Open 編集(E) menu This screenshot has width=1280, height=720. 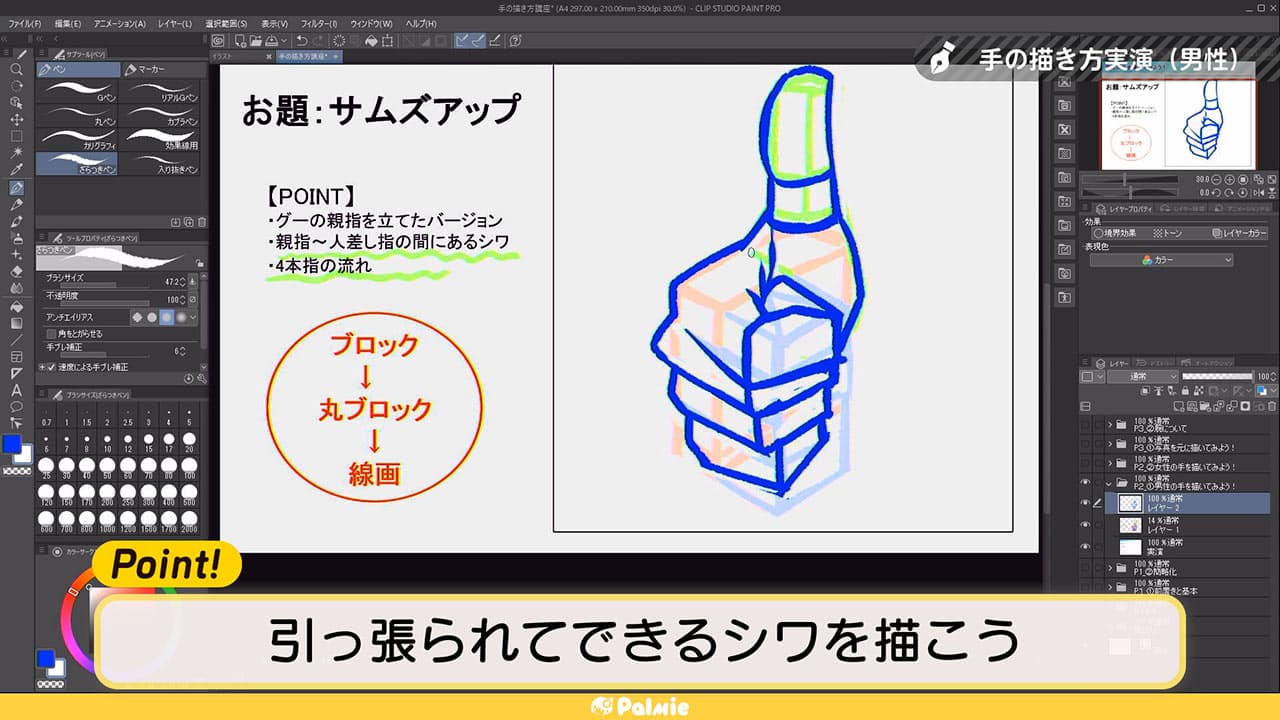(69, 23)
